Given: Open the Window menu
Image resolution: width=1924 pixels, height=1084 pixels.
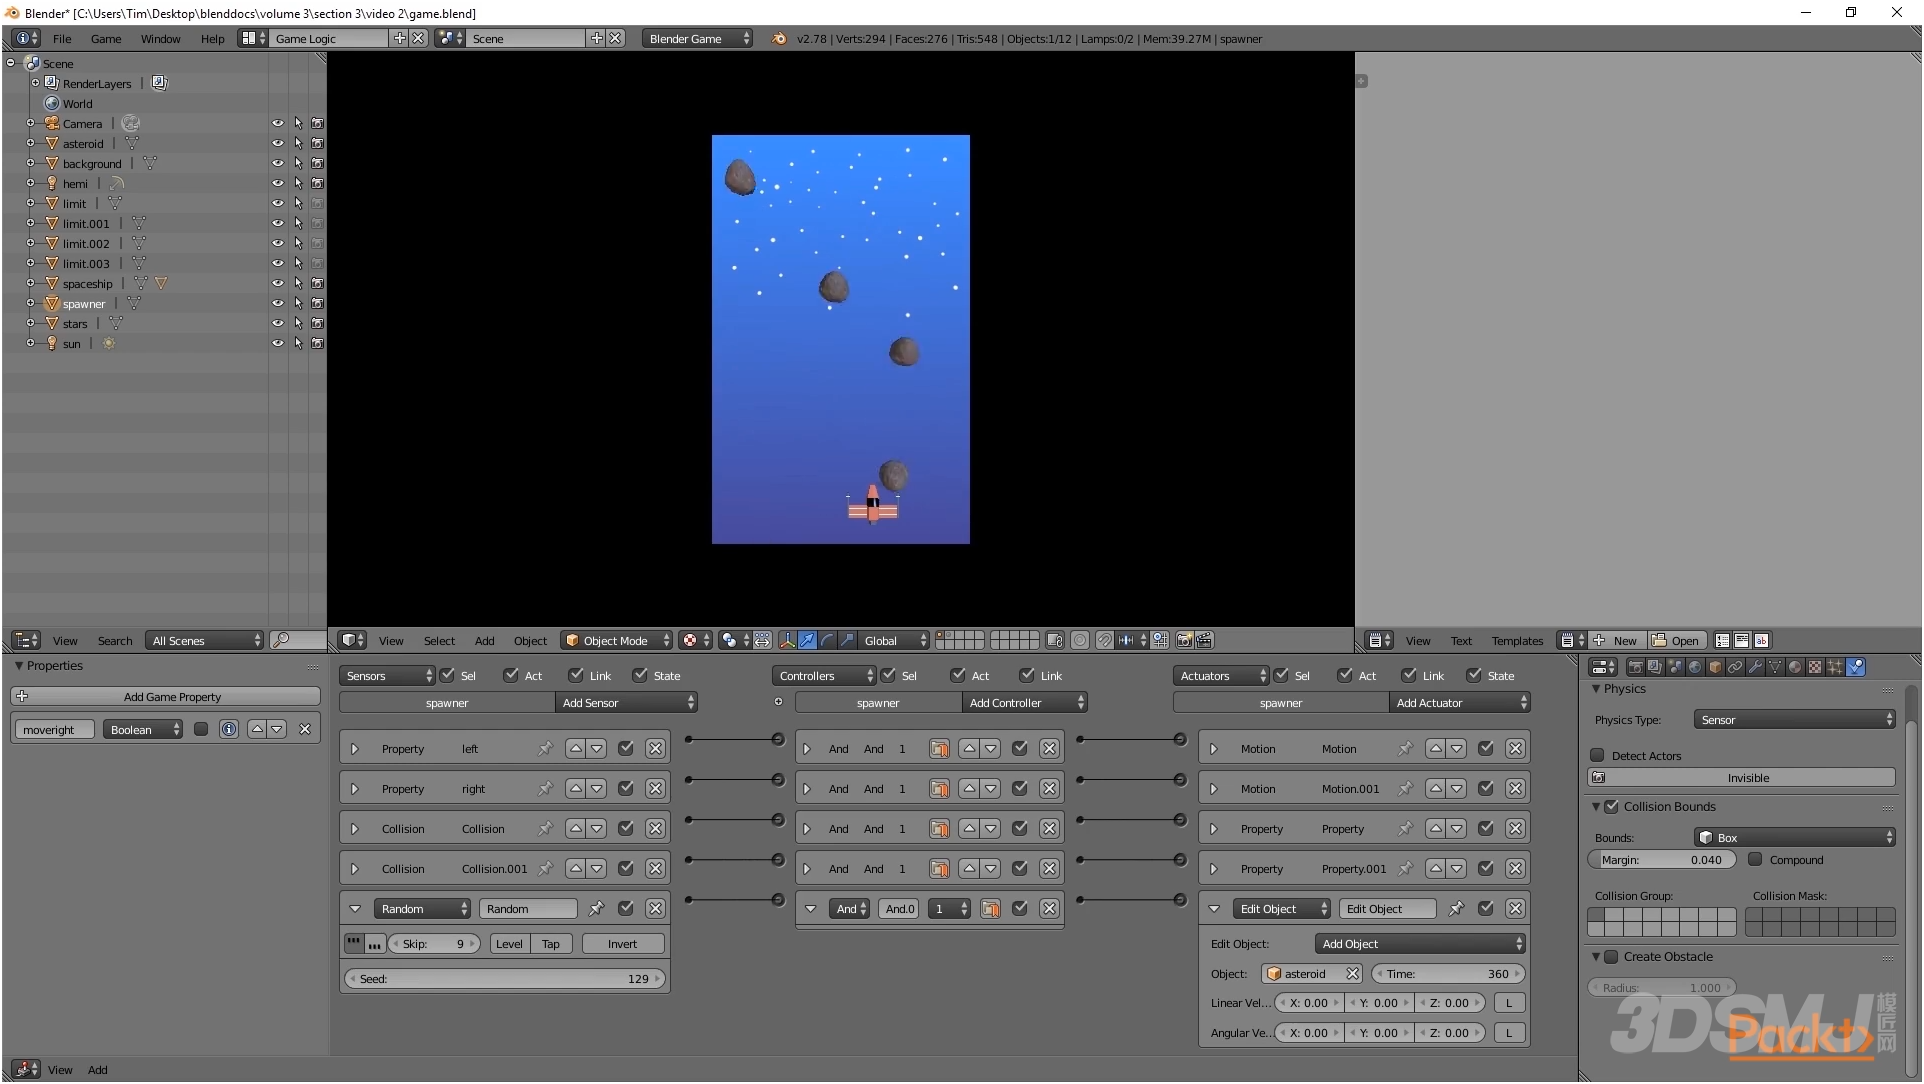Looking at the screenshot, I should point(160,39).
